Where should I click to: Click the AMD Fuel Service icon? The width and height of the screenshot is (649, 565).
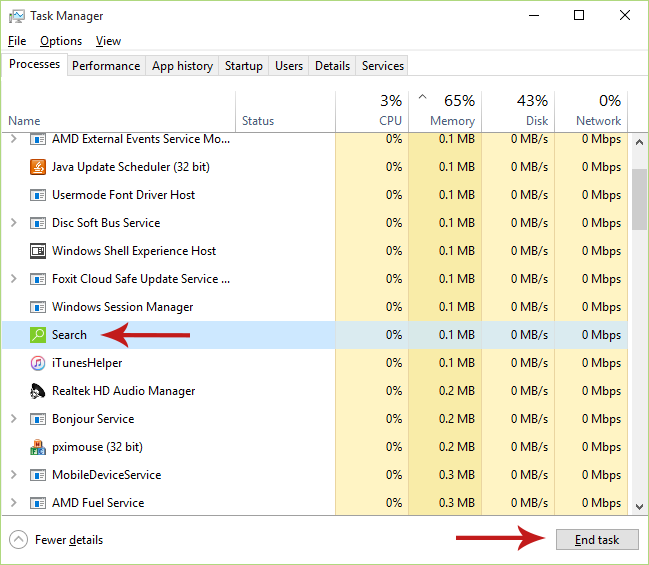pos(38,503)
